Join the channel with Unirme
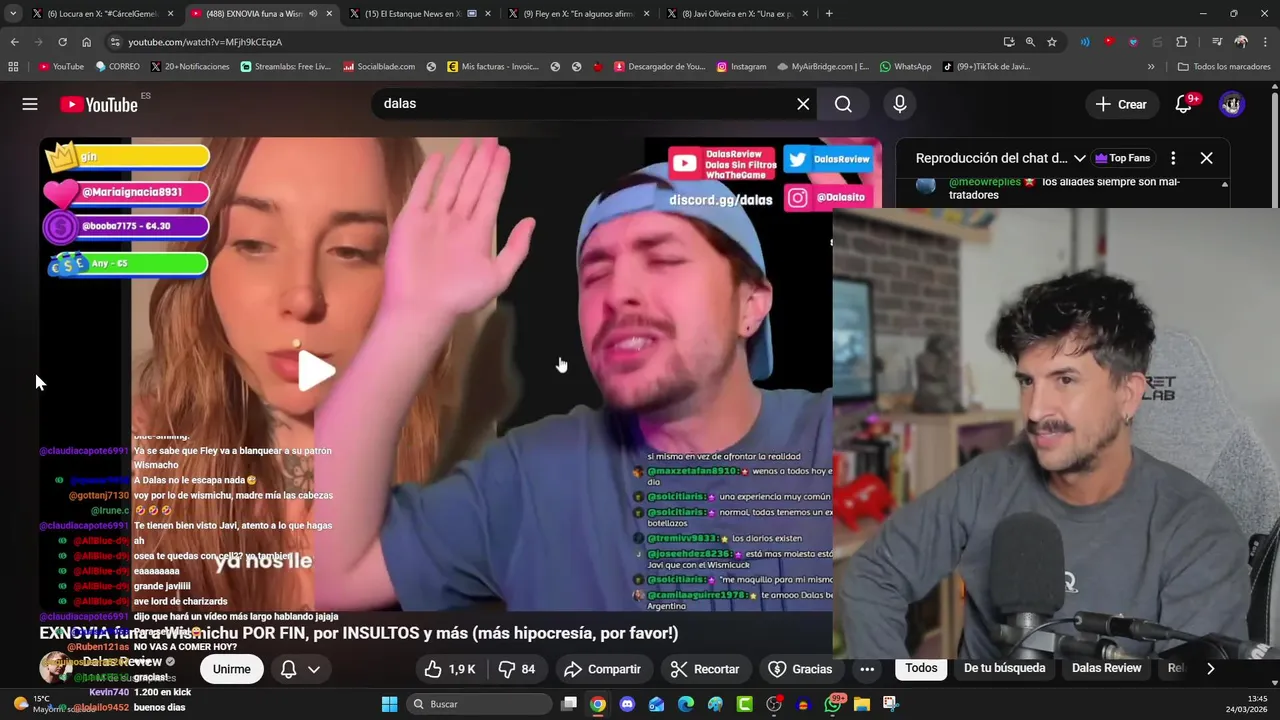This screenshot has height=720, width=1280. point(231,669)
